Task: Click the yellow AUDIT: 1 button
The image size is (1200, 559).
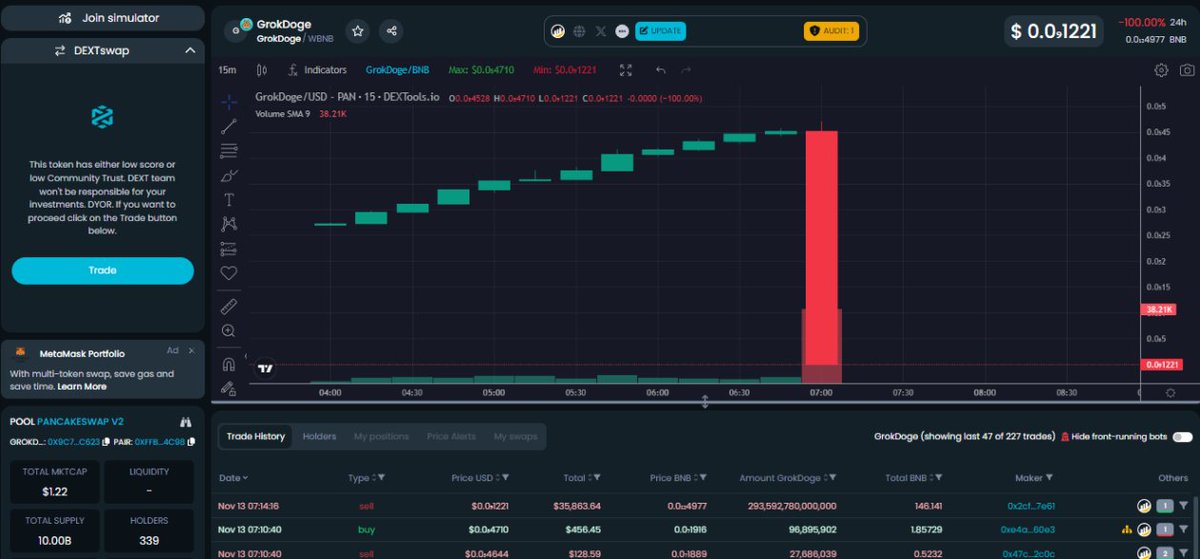Action: point(831,31)
